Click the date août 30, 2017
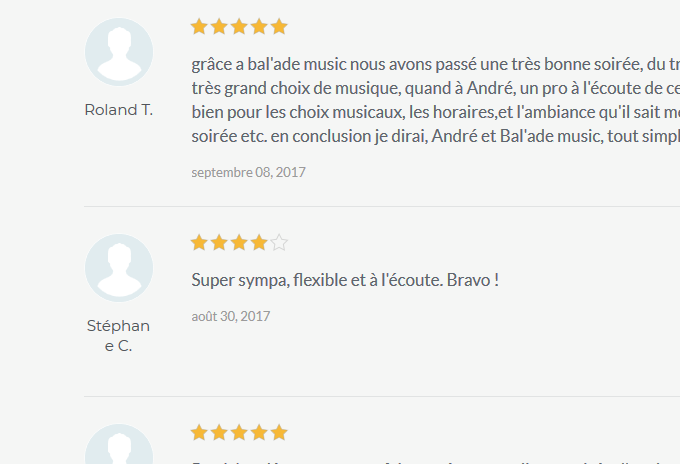This screenshot has width=680, height=464. coord(231,316)
